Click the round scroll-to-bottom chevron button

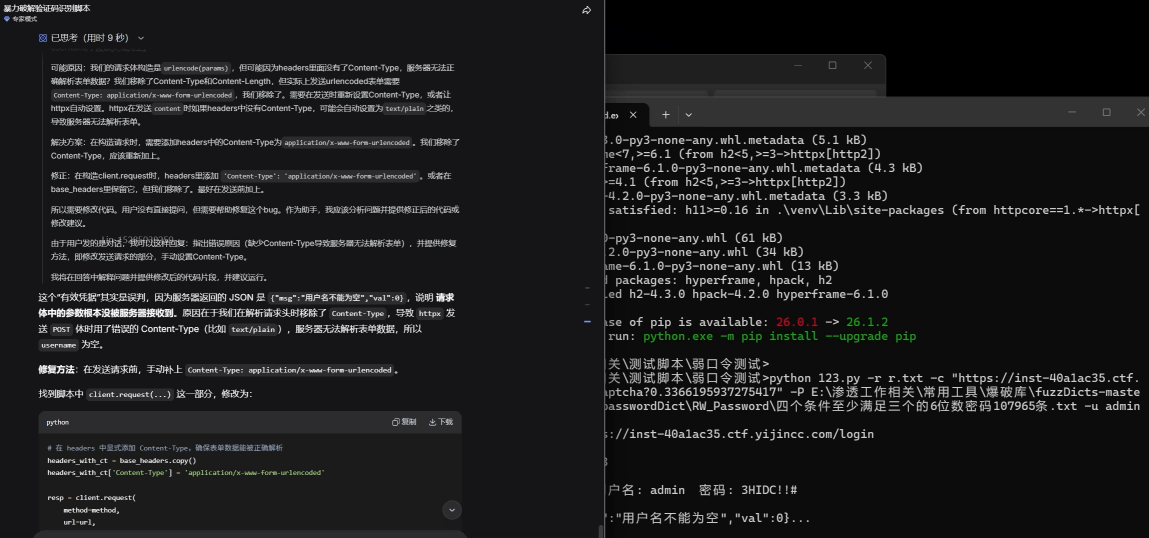451,509
